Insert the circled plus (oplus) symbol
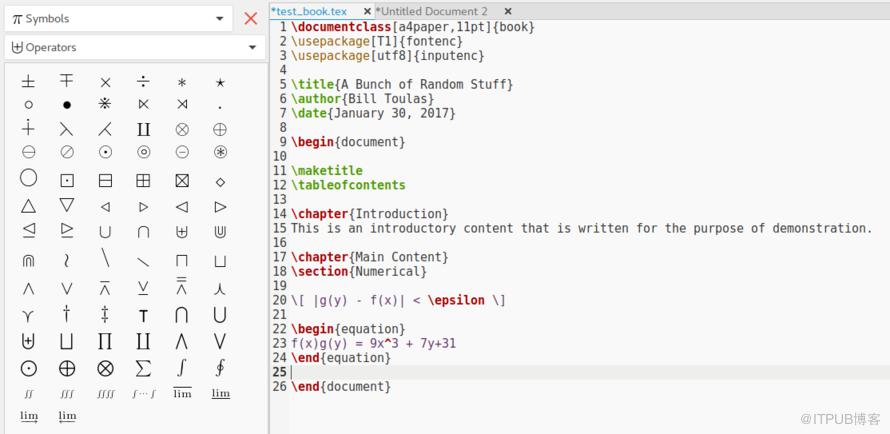 pyautogui.click(x=220, y=129)
